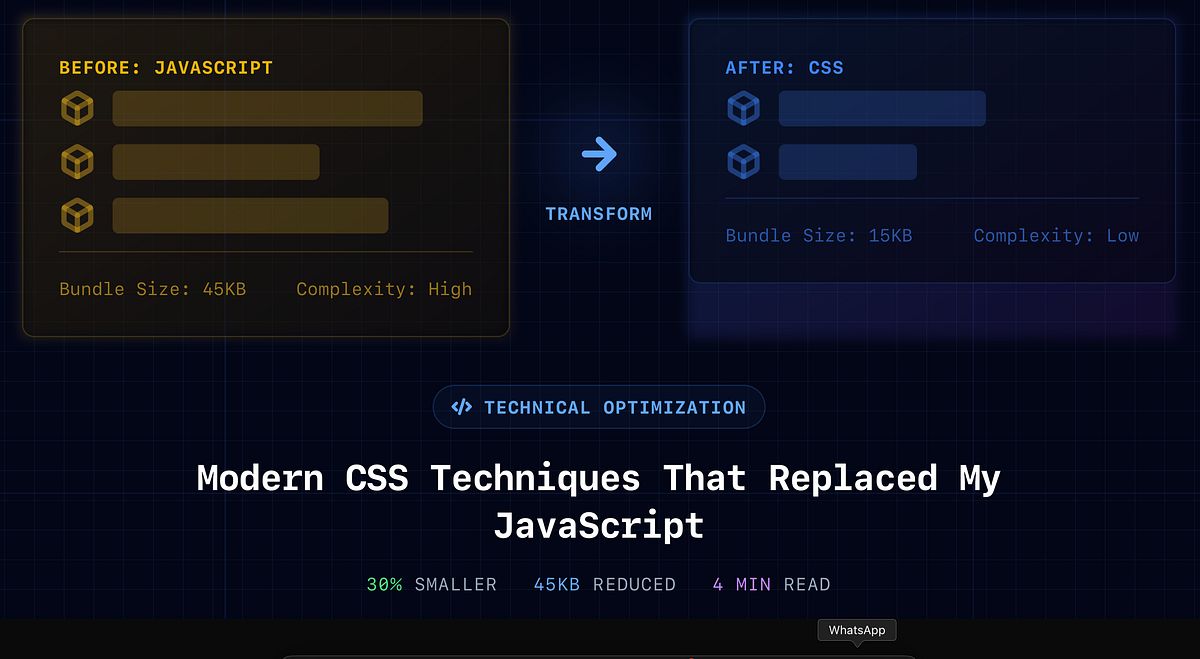Click the blue TRANSFORM arrow icon
1200x659 pixels.
(x=599, y=153)
